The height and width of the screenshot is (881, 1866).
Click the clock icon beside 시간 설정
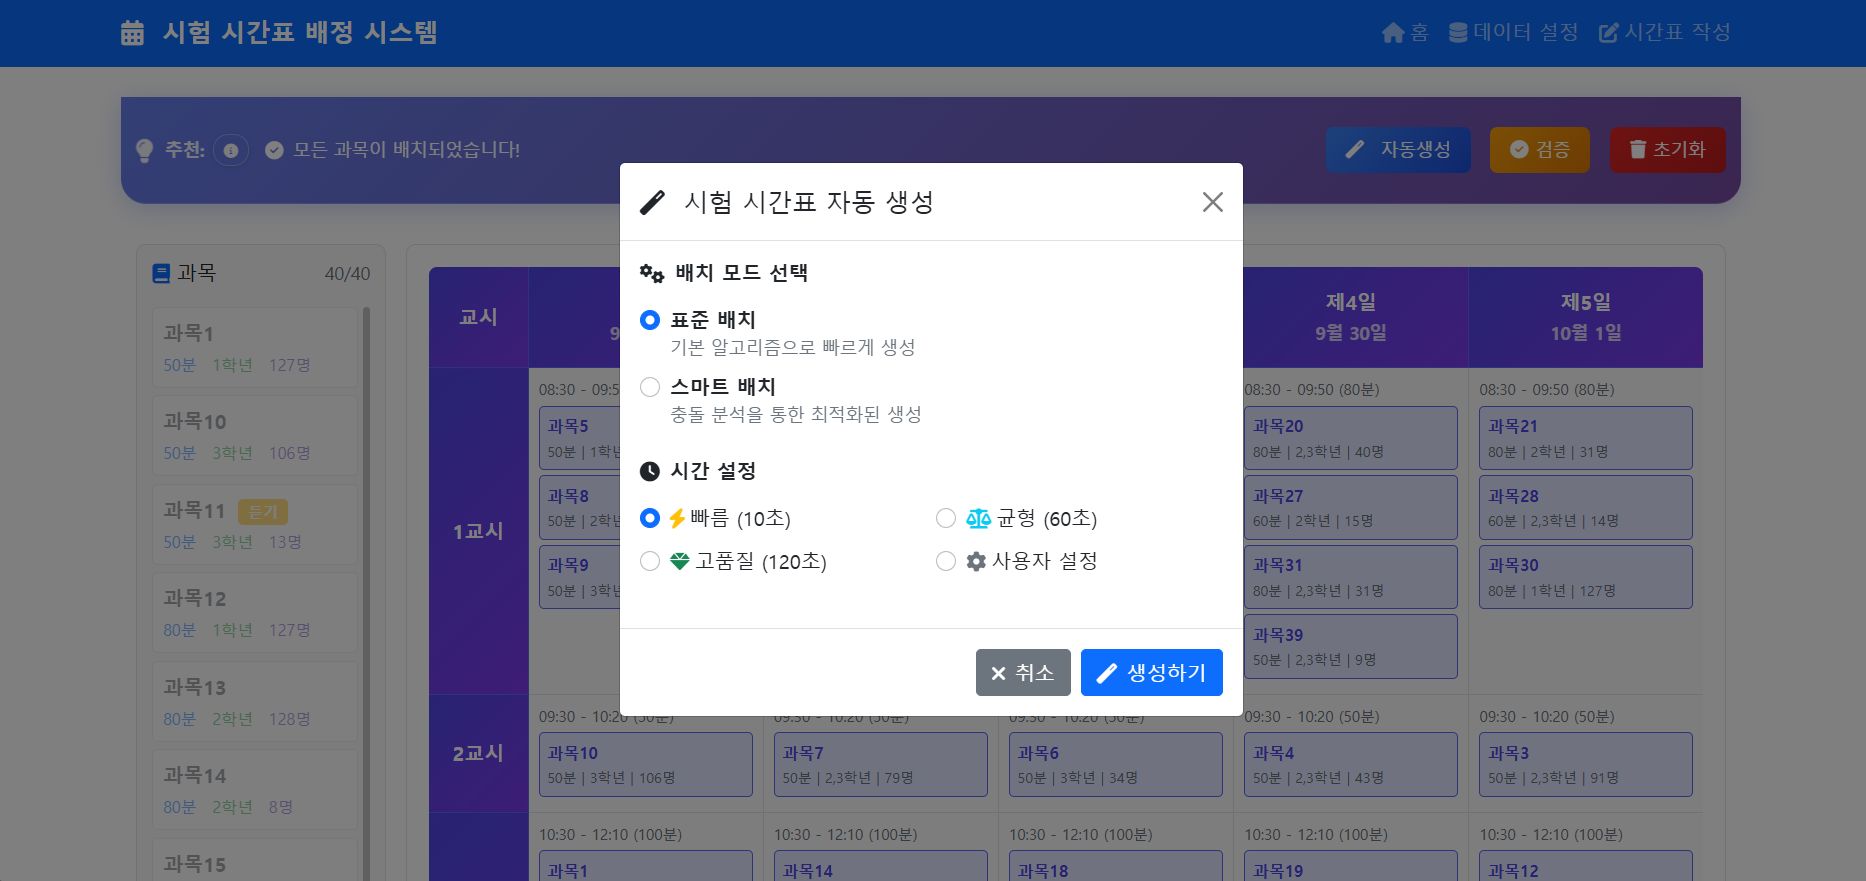(650, 471)
